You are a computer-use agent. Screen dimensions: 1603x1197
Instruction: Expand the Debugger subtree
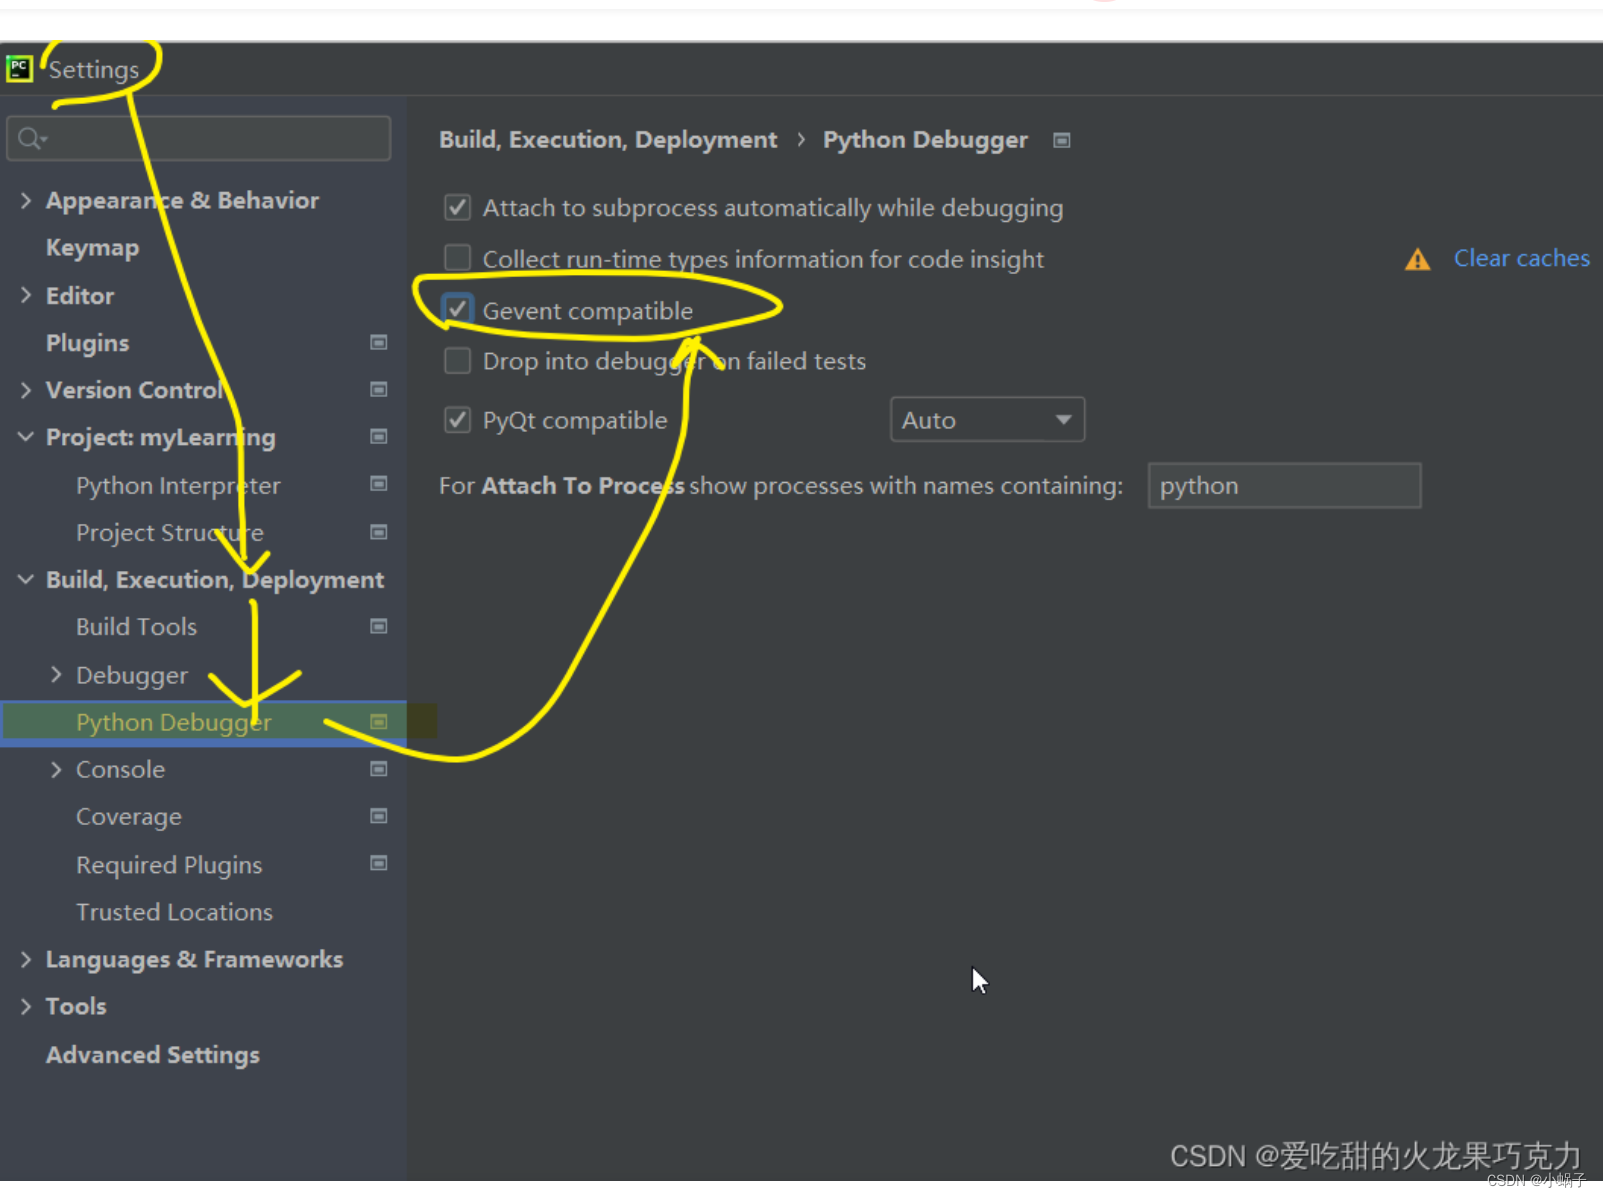coord(56,675)
